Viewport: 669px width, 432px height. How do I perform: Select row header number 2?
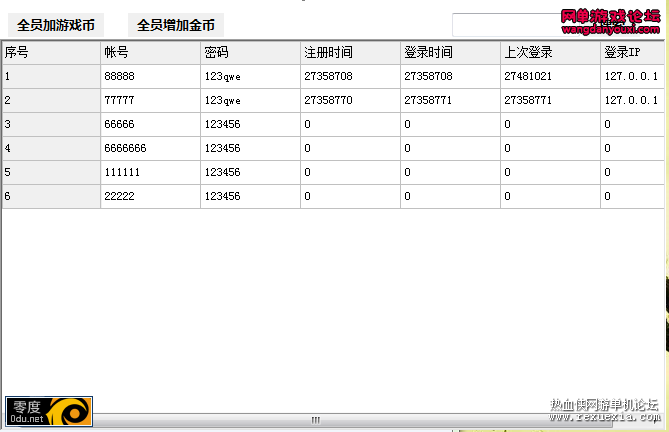tap(51, 101)
